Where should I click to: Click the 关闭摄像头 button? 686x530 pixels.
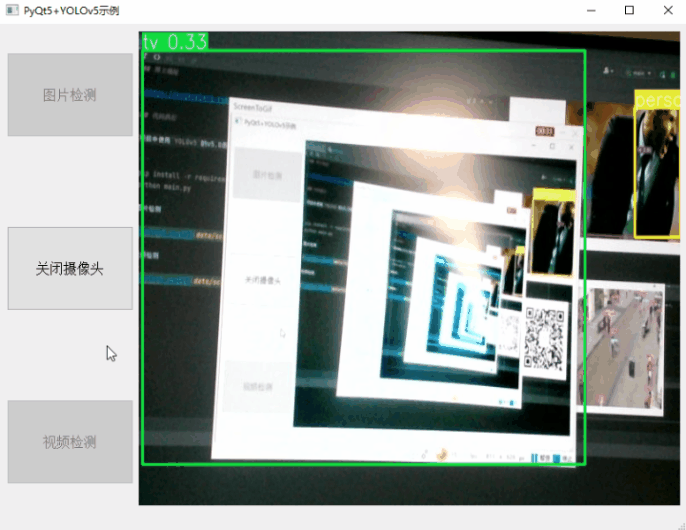tap(70, 268)
